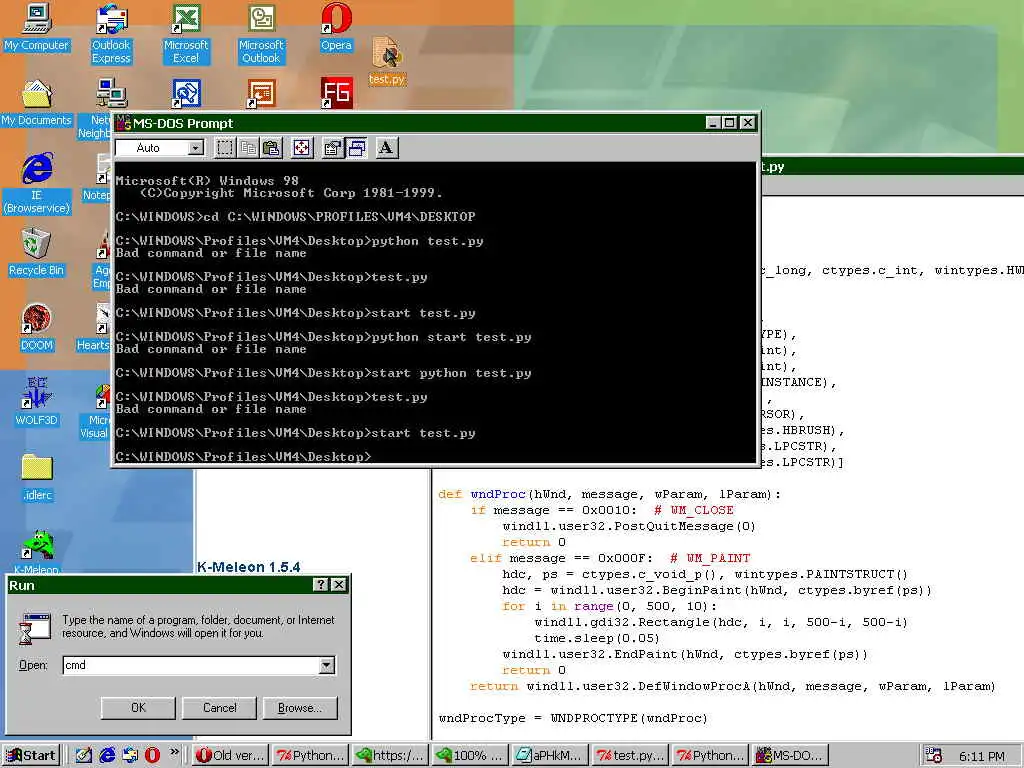Select the IE (Browservice) desktop icon
Viewport: 1024px width, 768px height.
tap(36, 184)
